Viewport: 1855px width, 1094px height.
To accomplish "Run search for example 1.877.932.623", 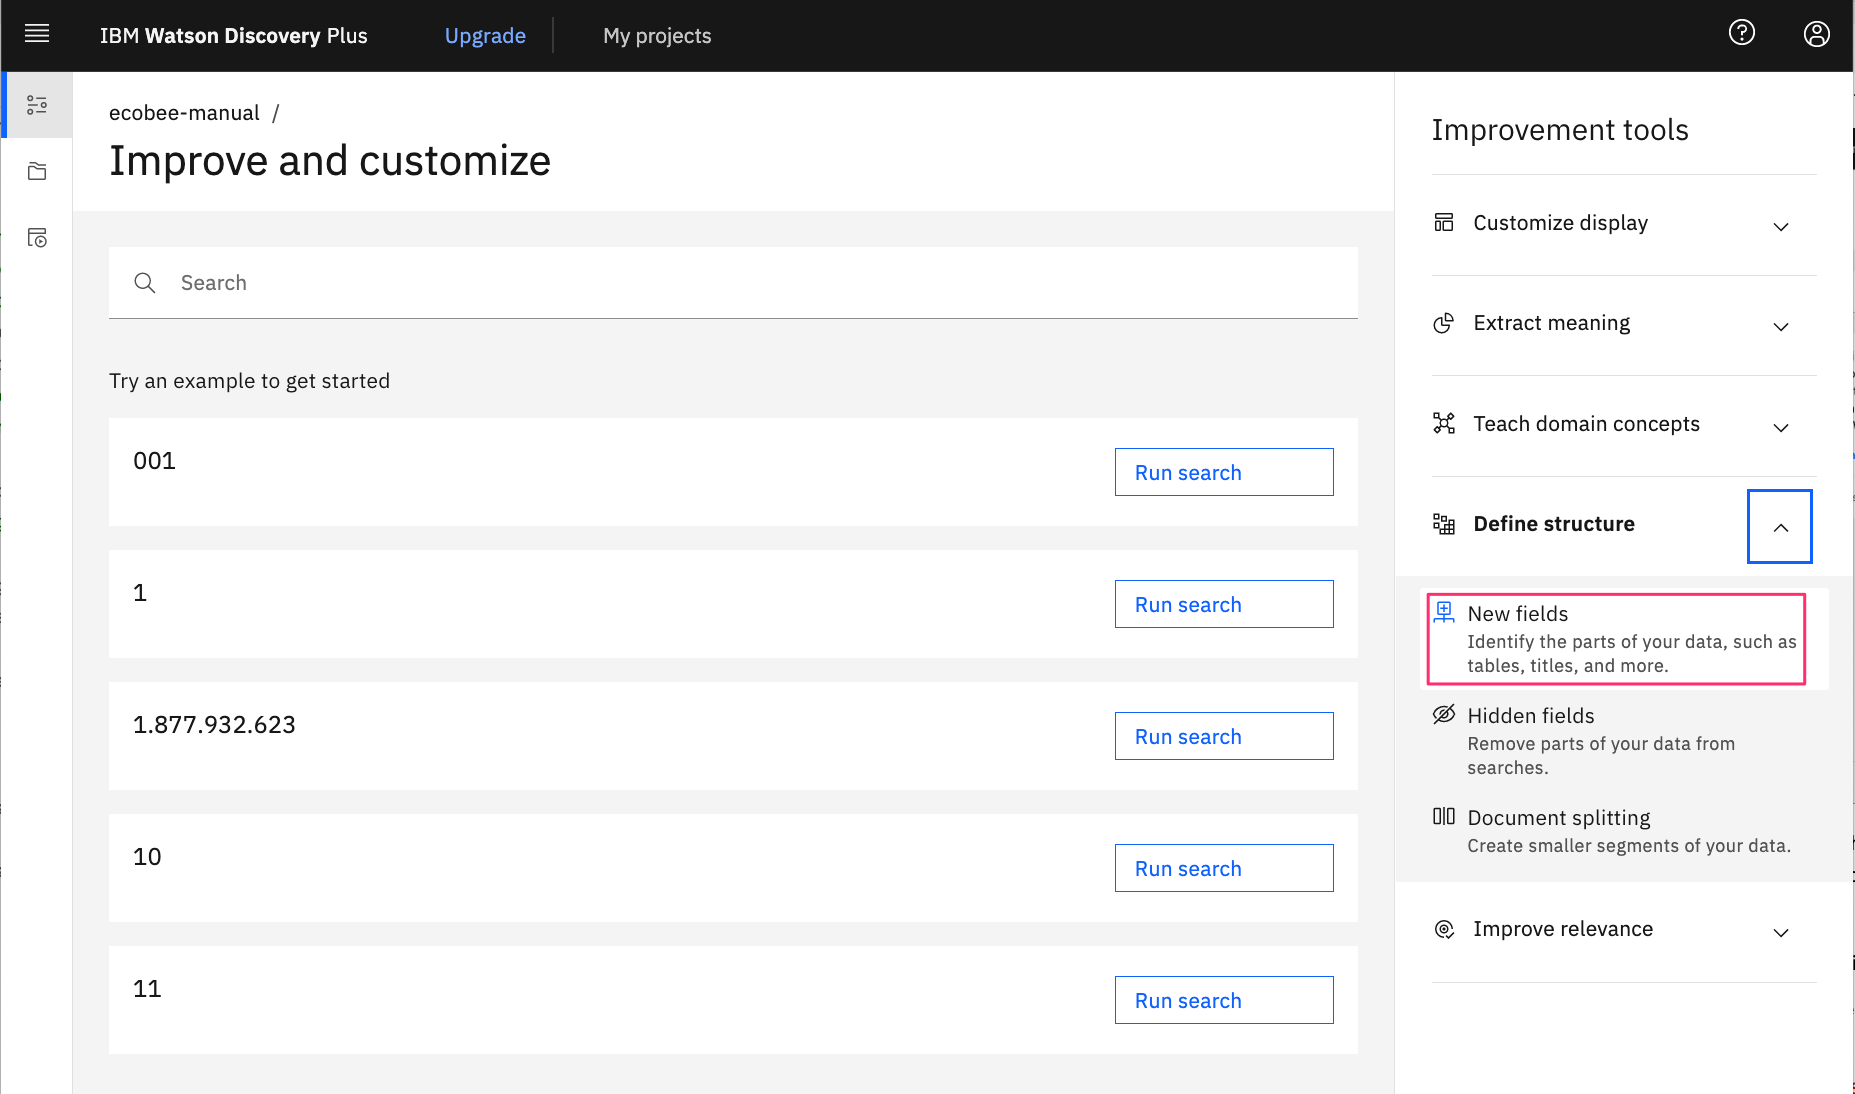I will click(1224, 736).
